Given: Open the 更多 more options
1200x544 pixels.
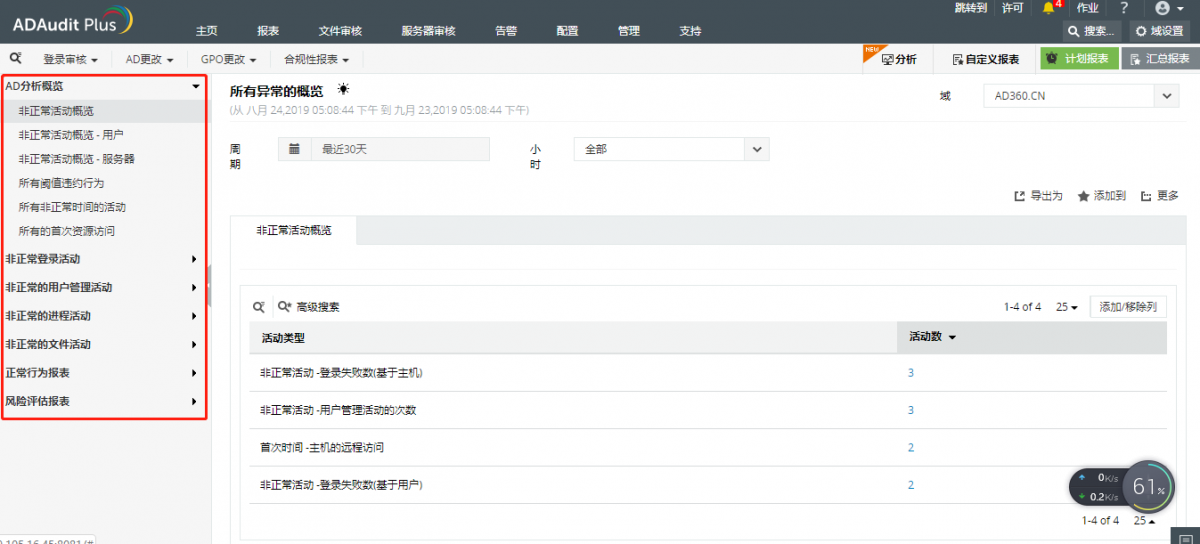Looking at the screenshot, I should tap(1160, 196).
